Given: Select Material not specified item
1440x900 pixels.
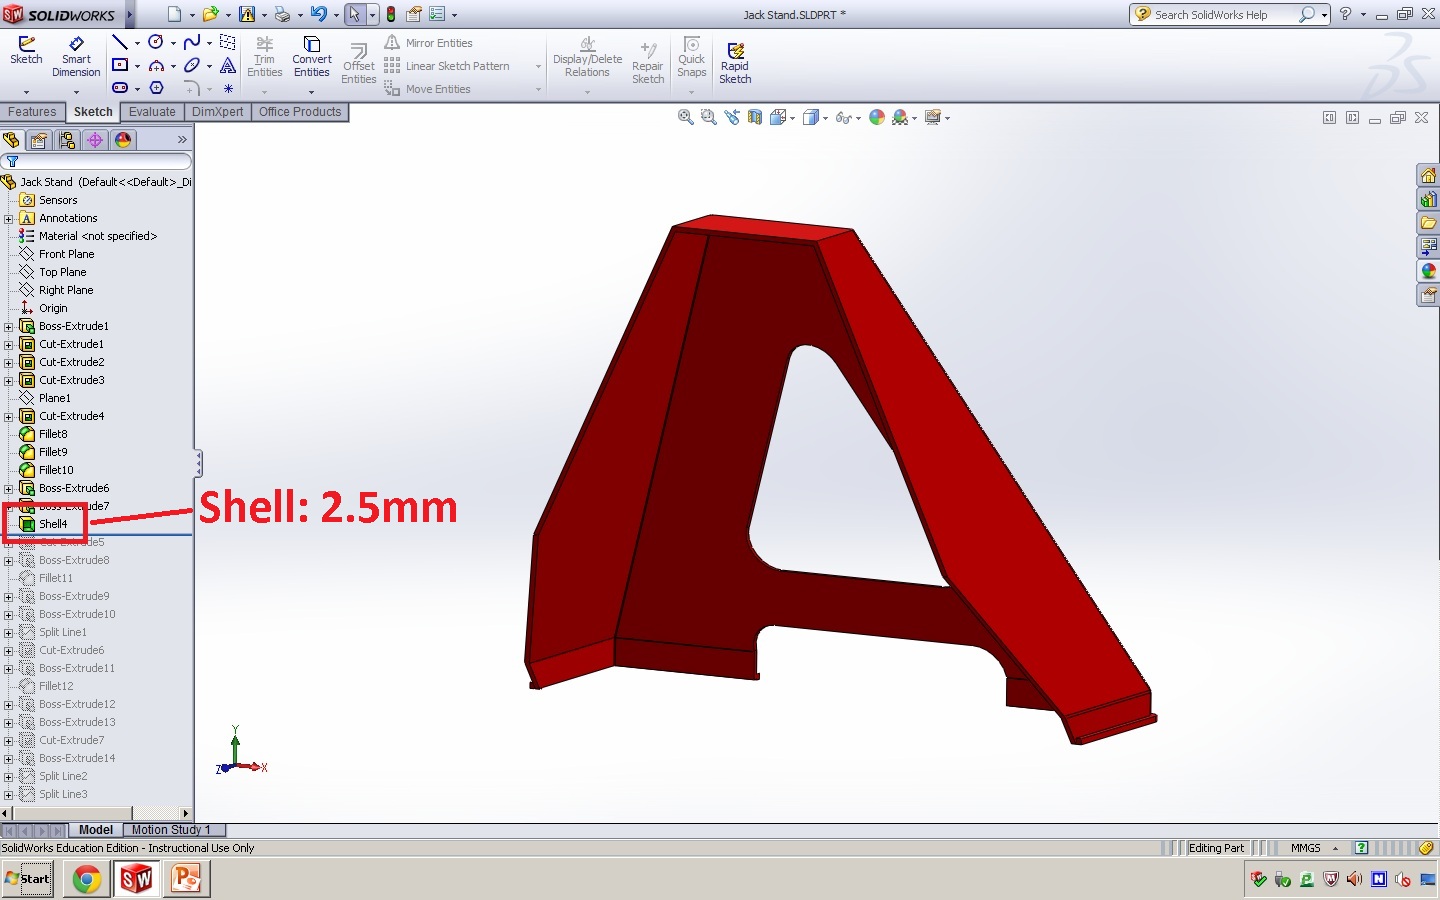Looking at the screenshot, I should [x=97, y=236].
